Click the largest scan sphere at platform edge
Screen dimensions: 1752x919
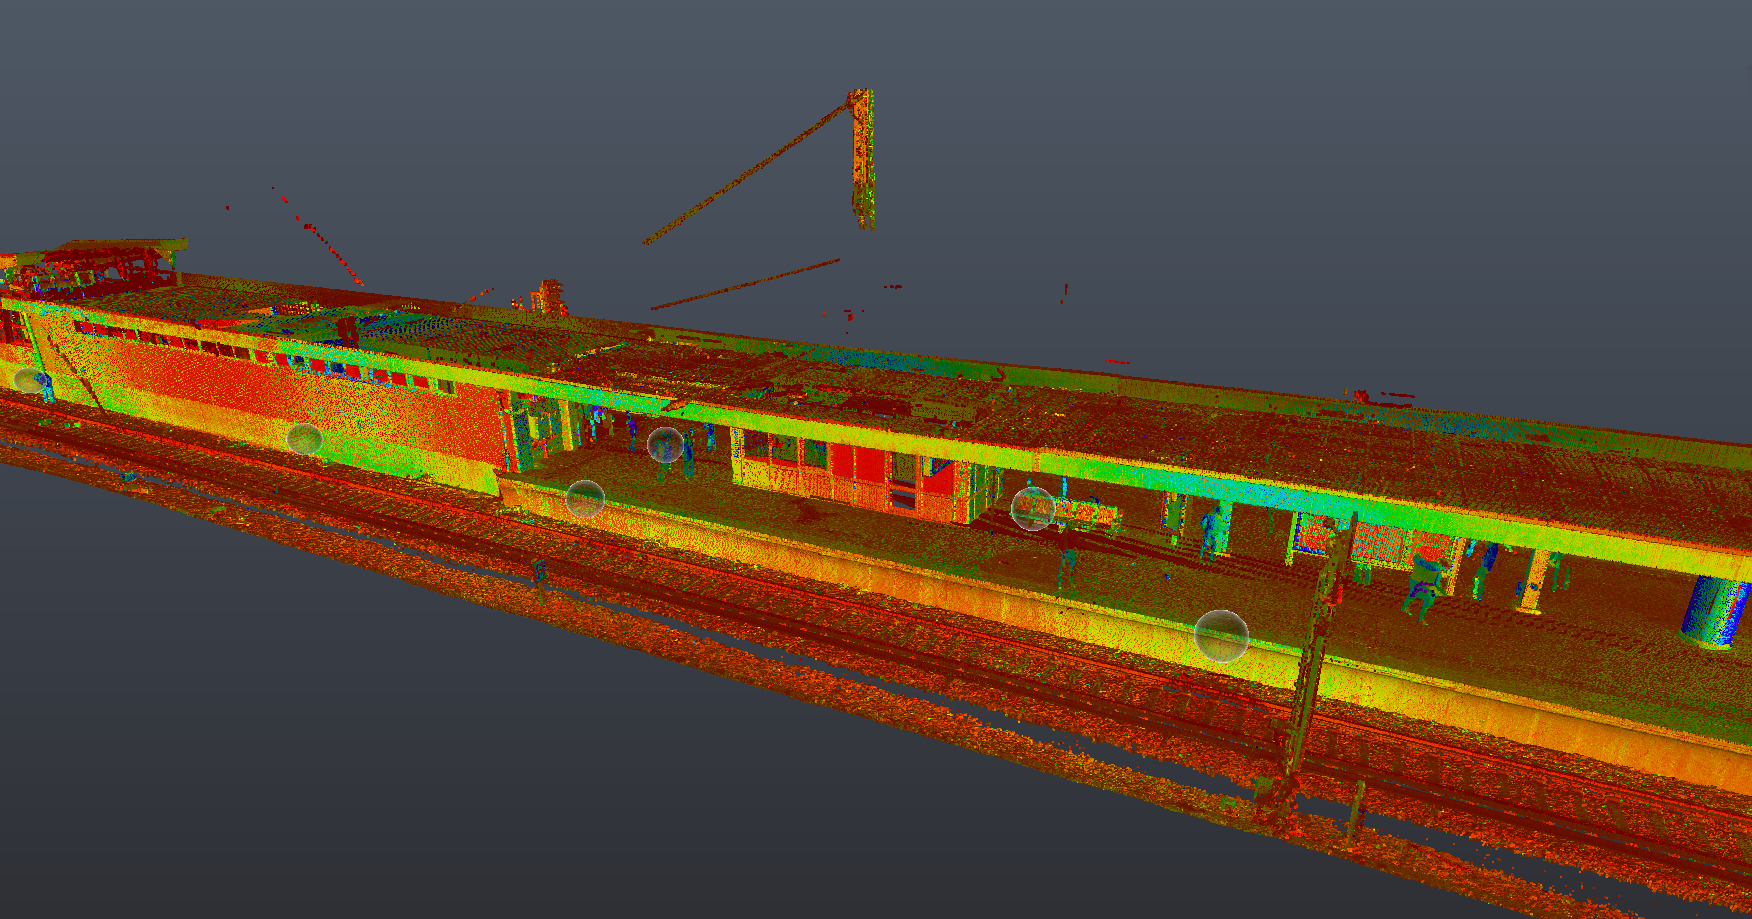coord(1221,636)
